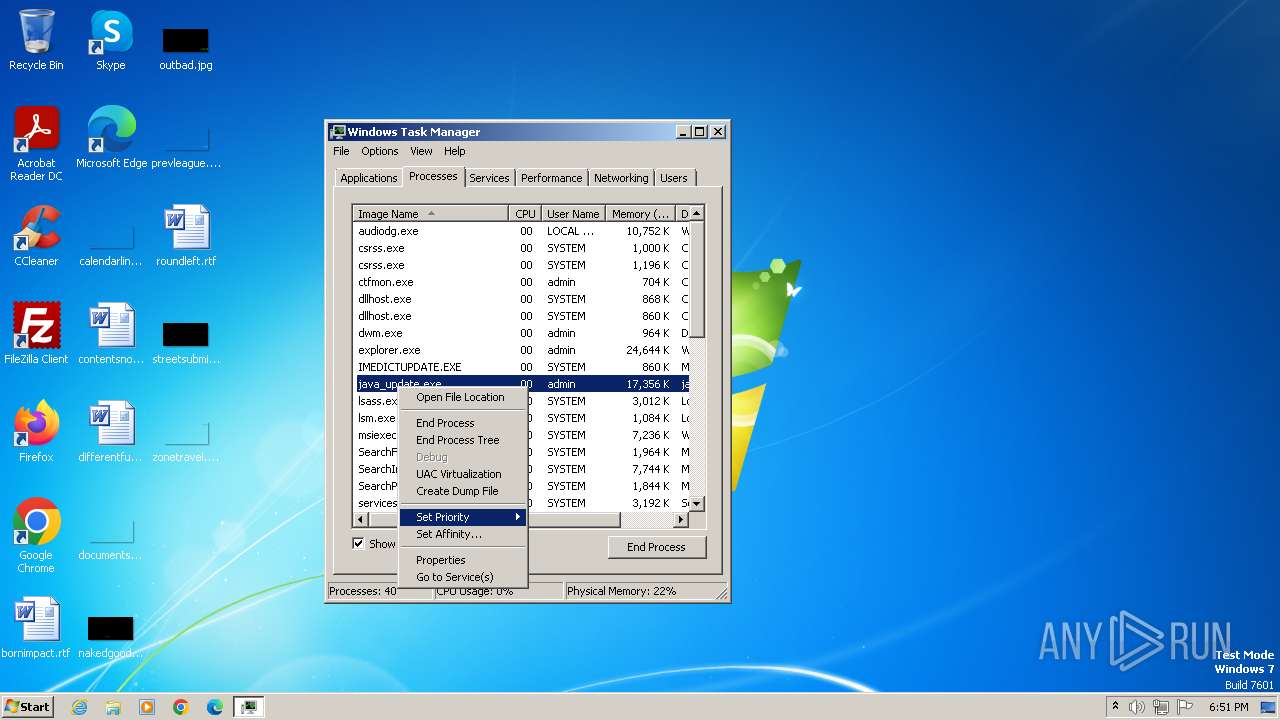Viewport: 1280px width, 720px height.
Task: Open the View menu
Action: pos(421,151)
